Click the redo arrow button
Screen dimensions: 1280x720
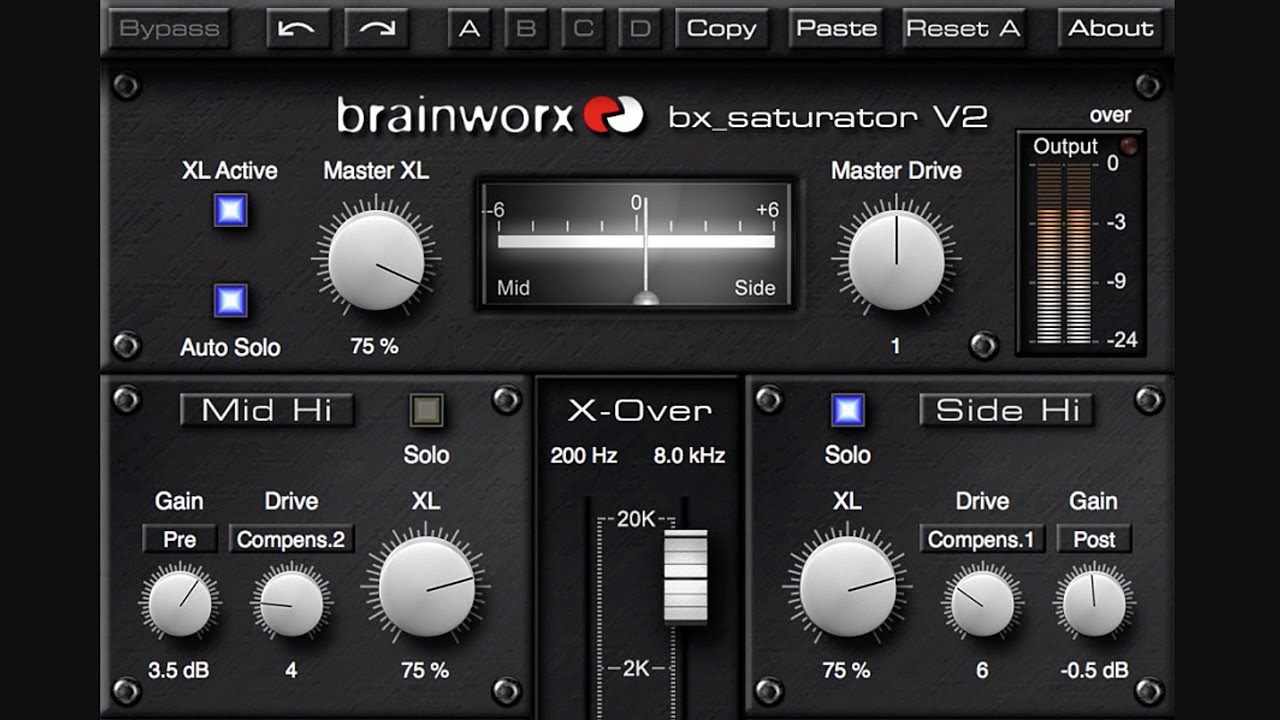[x=377, y=28]
